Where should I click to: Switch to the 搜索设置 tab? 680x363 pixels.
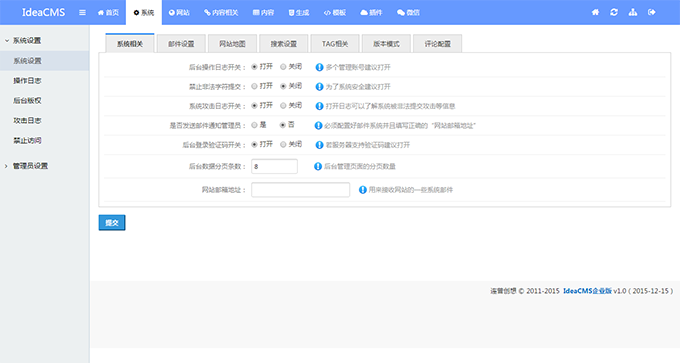(283, 44)
